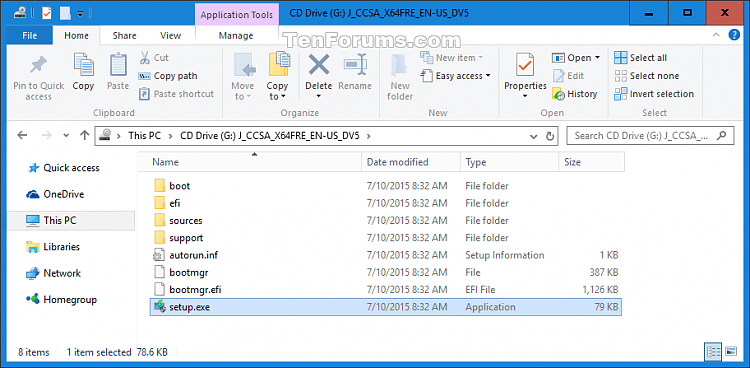
Task: Click the Forward navigation arrow
Action: coord(46,135)
